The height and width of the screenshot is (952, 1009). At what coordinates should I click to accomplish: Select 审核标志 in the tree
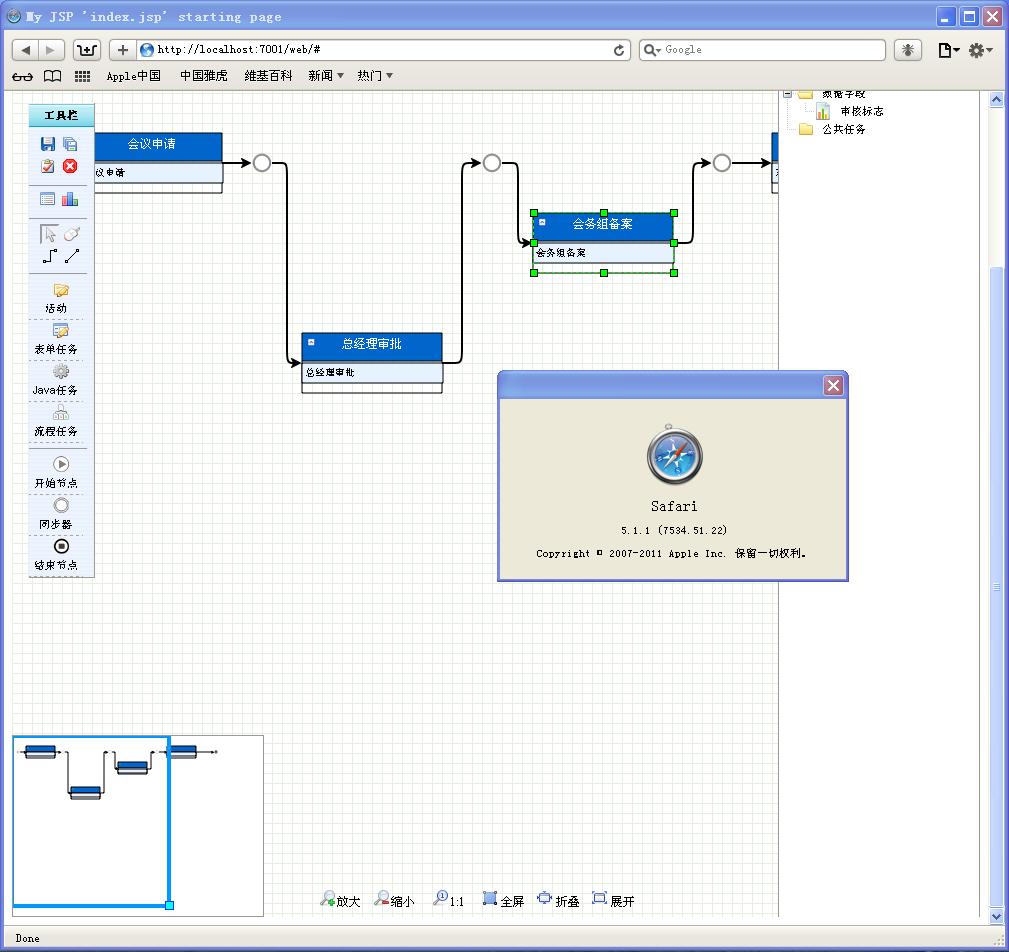click(x=860, y=112)
